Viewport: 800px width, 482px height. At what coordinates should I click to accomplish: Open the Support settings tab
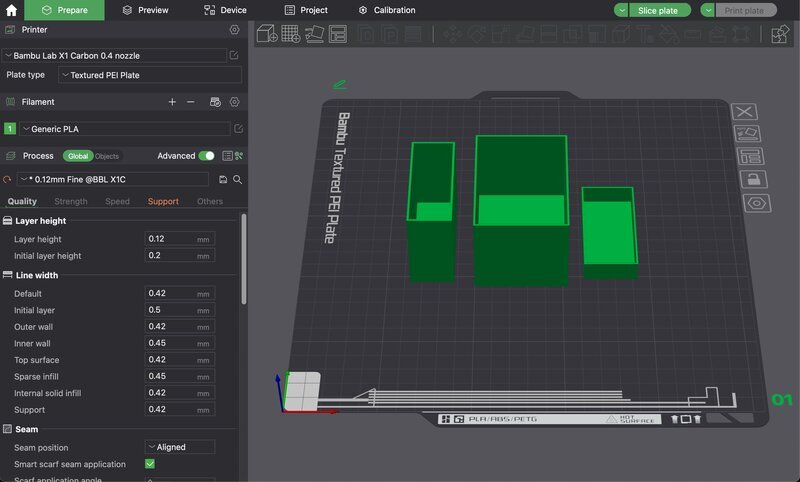coord(163,201)
